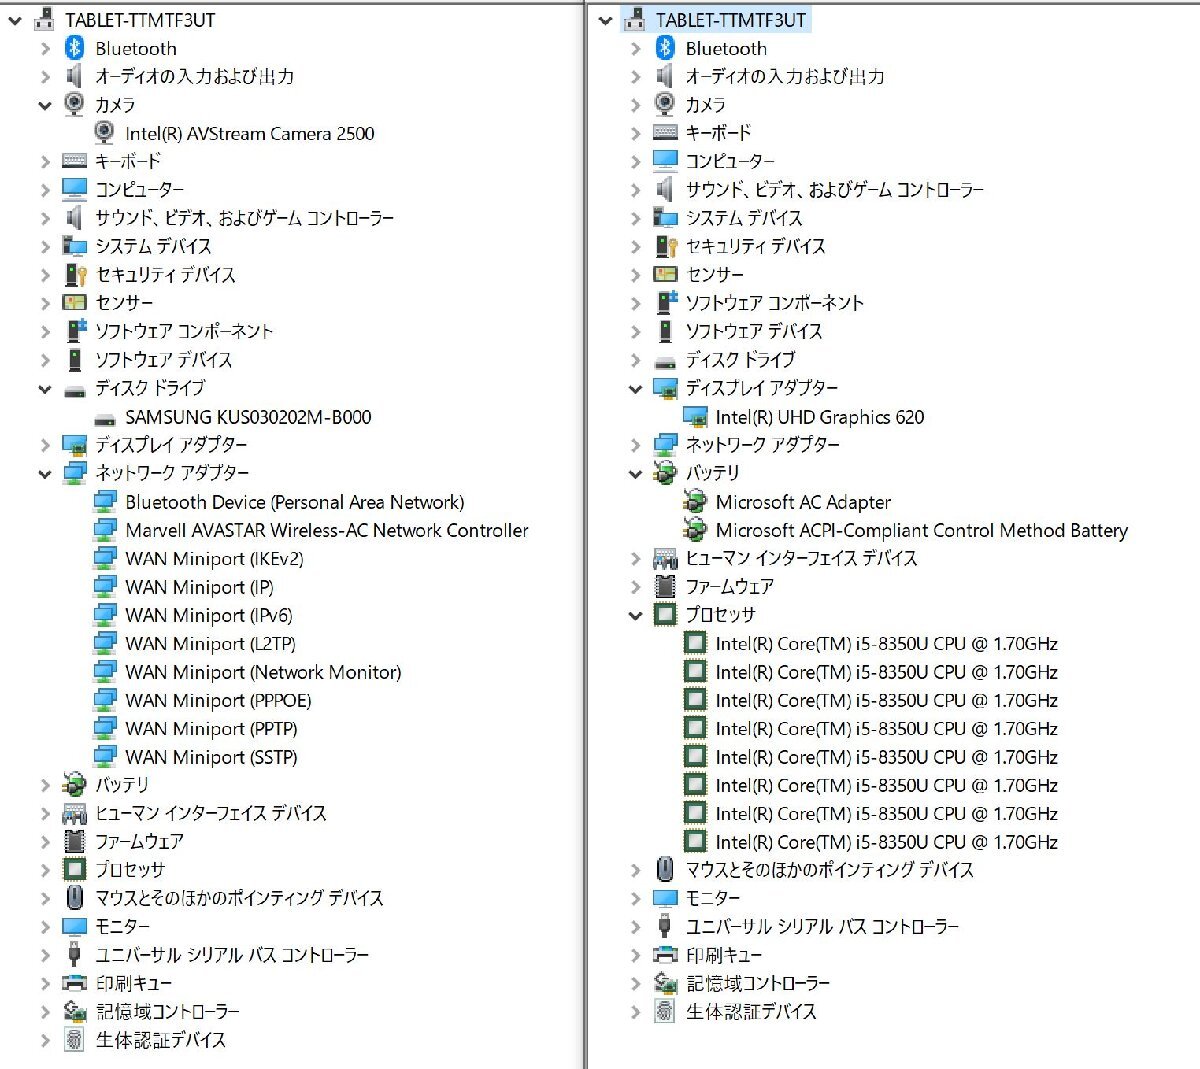Select SAMSUNG KUS030202M-B000 disk entry

248,417
